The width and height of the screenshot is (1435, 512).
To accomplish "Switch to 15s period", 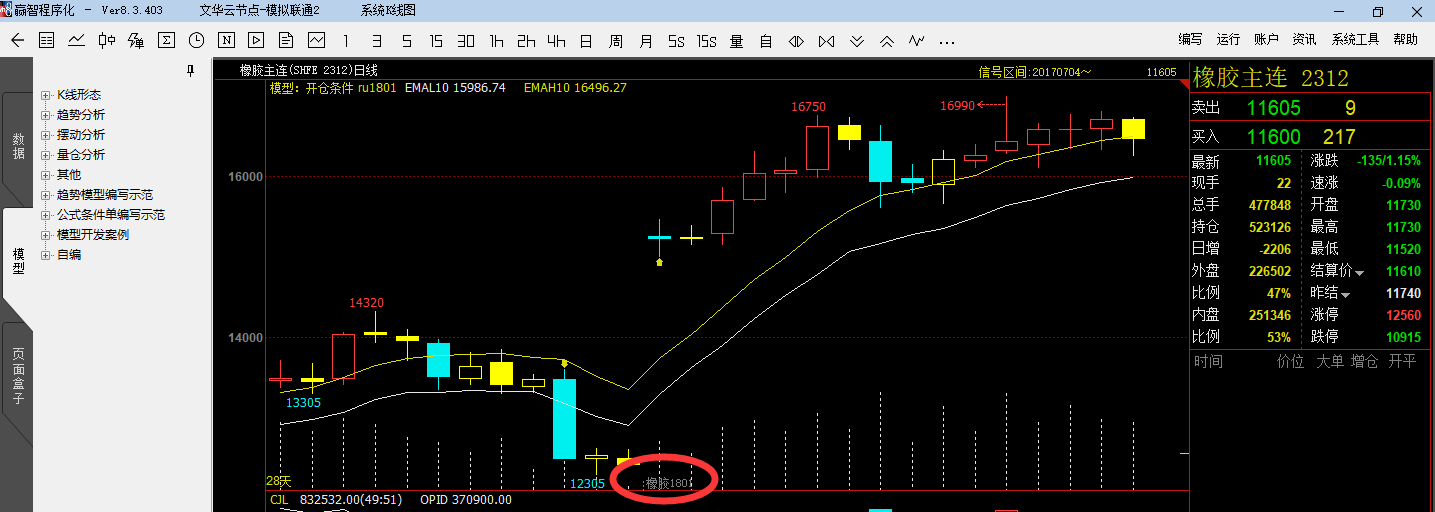I will tap(707, 41).
